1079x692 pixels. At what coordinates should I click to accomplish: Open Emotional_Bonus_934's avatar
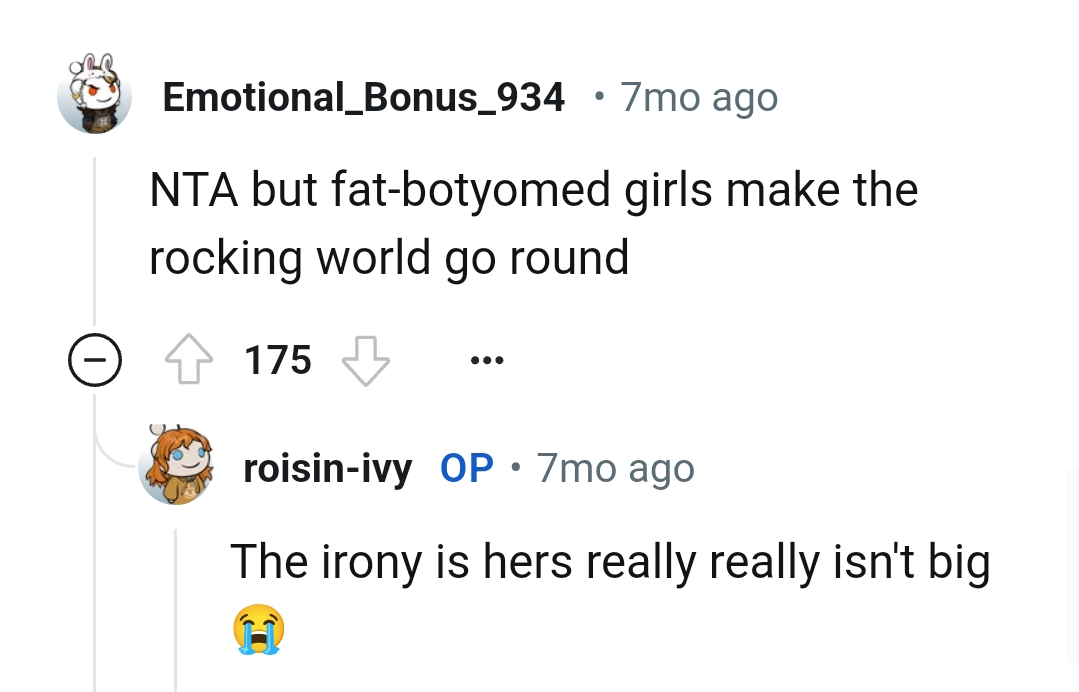click(95, 96)
